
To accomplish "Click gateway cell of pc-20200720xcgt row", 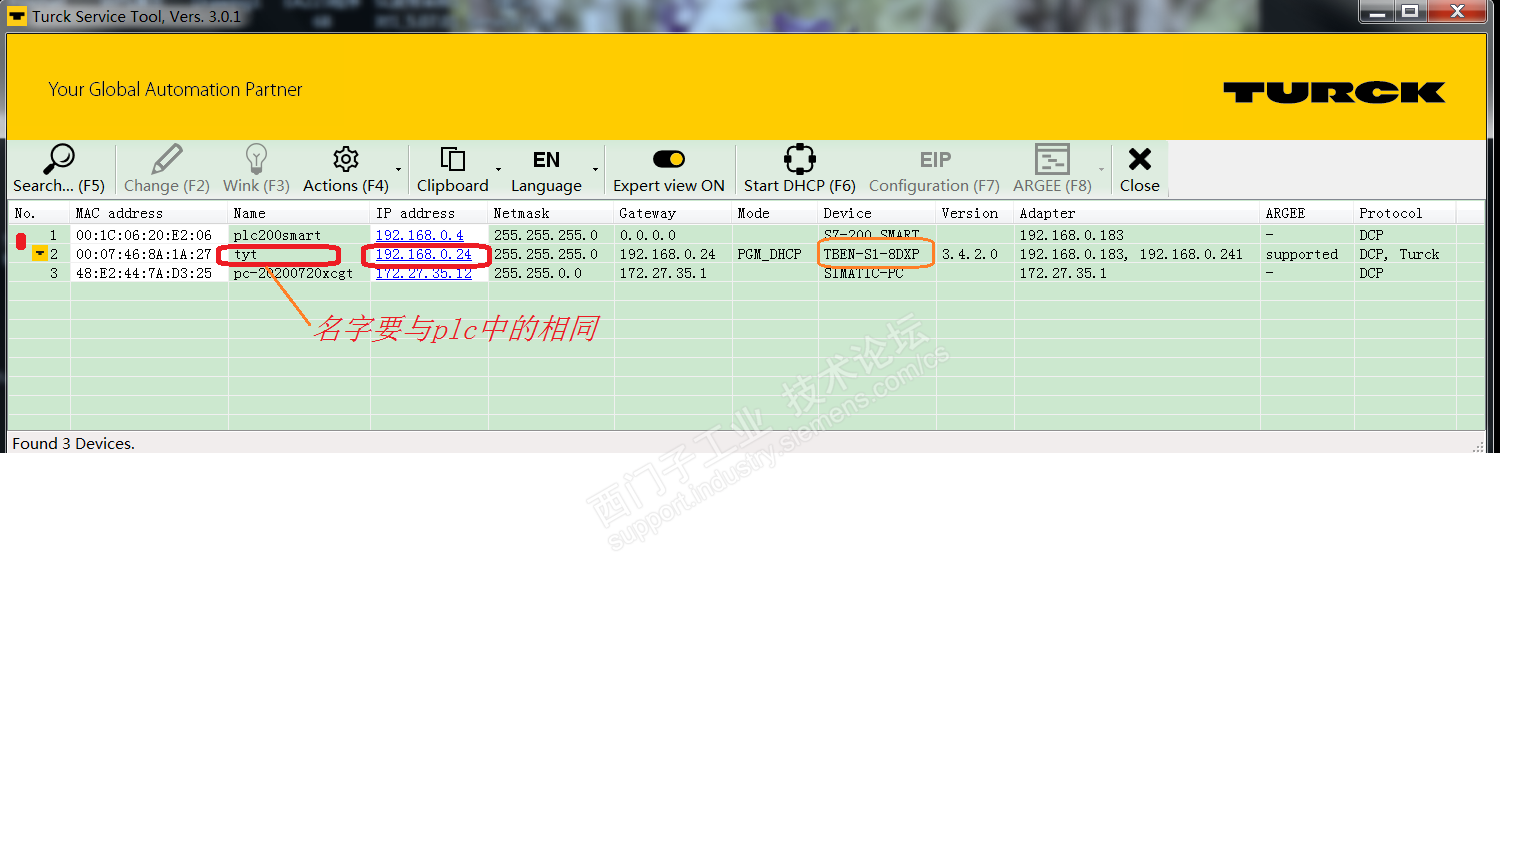I will point(663,273).
